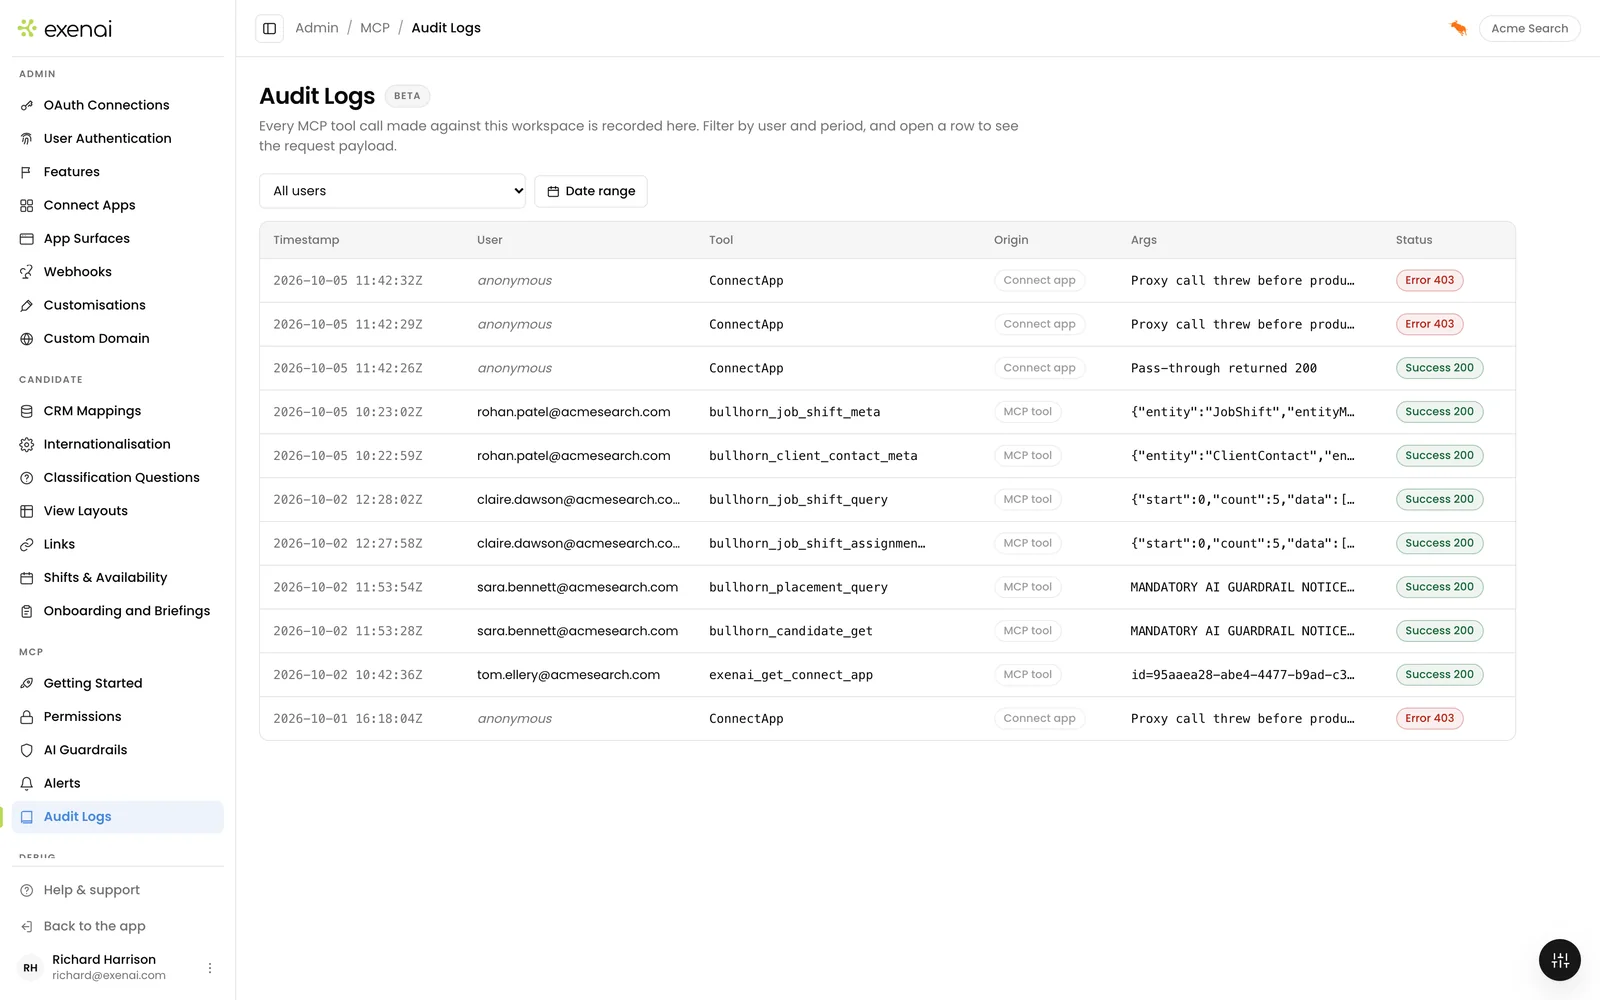This screenshot has height=1000, width=1600.
Task: Click MCP tool origin on exenai_get_connect_app row
Action: (x=1027, y=675)
